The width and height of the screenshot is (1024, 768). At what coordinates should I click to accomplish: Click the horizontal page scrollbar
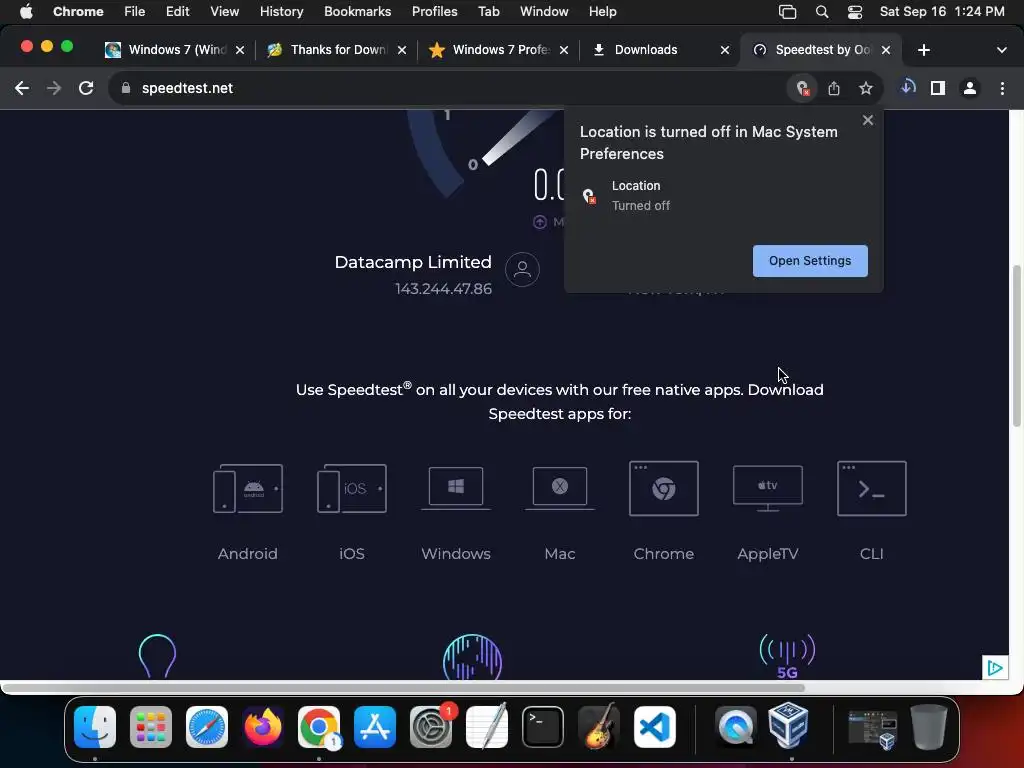point(403,688)
